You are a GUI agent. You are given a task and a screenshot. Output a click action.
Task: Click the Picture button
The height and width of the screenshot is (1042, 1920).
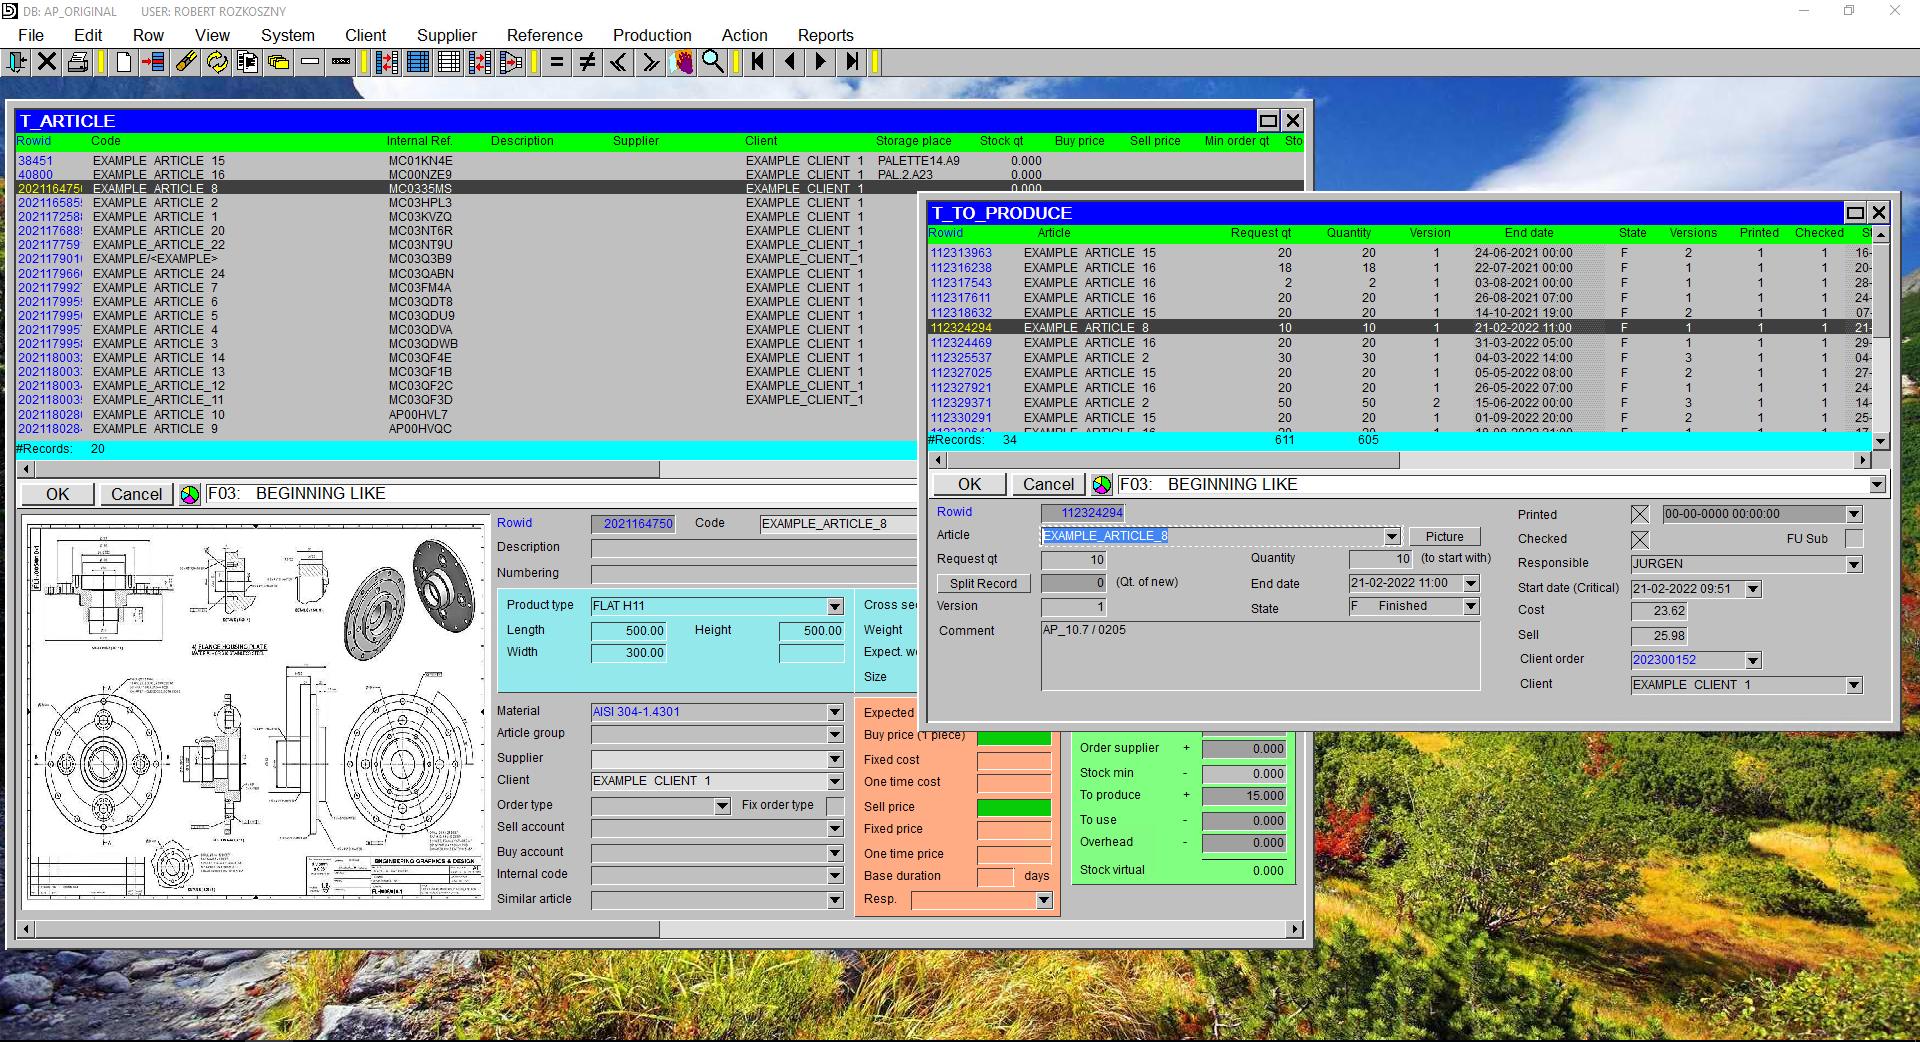pyautogui.click(x=1444, y=536)
